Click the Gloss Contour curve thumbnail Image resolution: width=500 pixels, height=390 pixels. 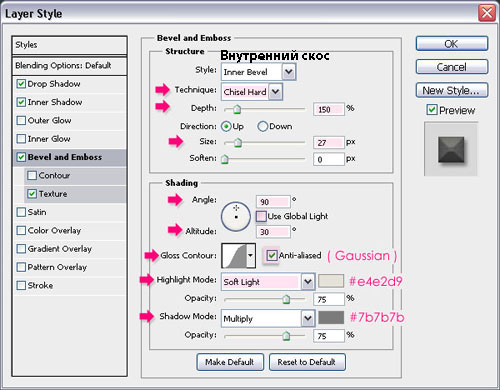[234, 256]
